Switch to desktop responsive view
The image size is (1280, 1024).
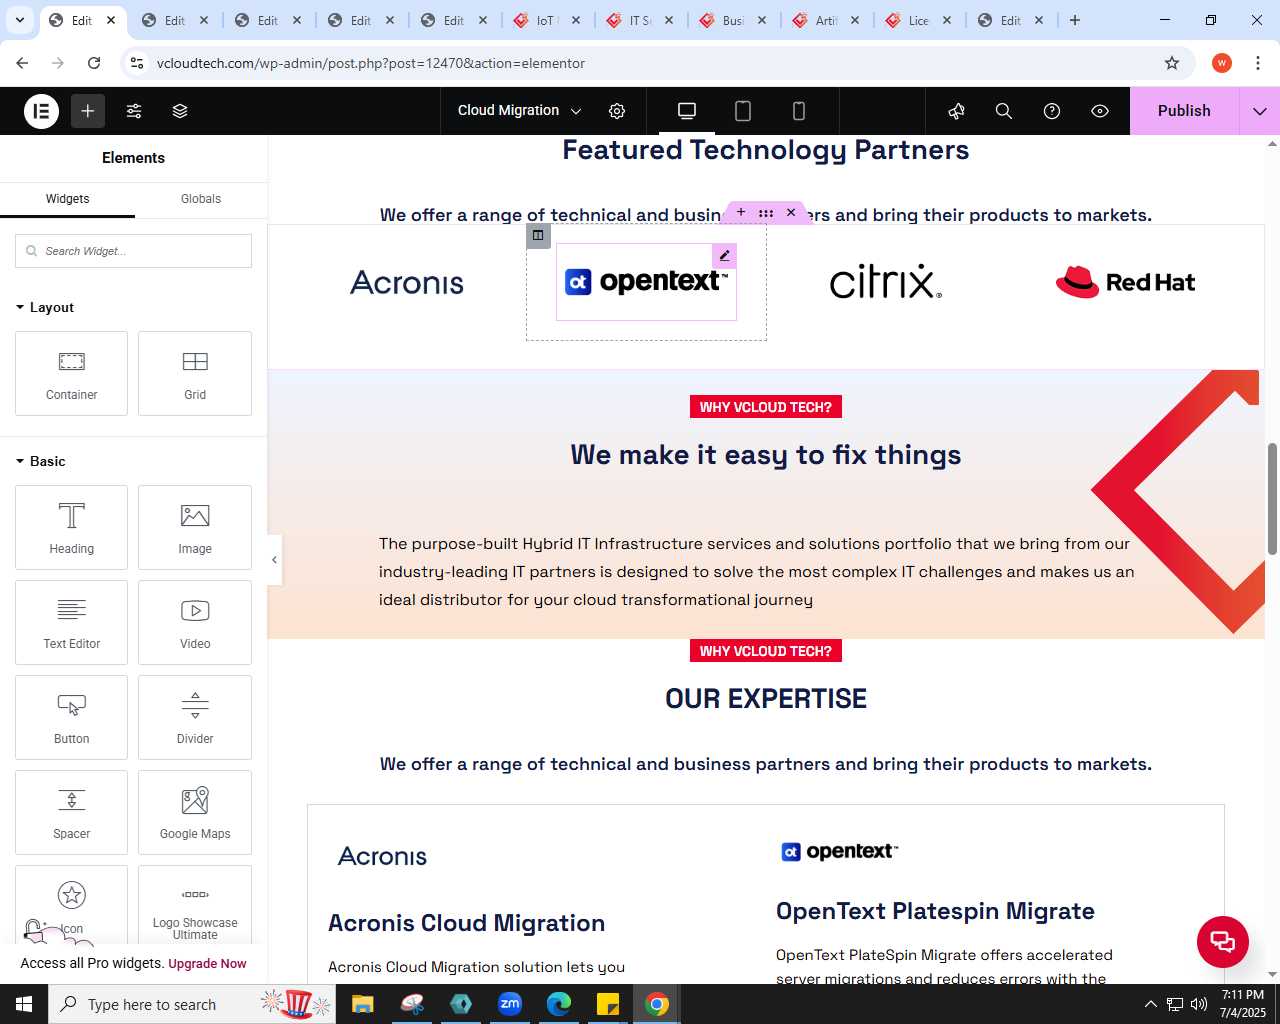click(687, 111)
